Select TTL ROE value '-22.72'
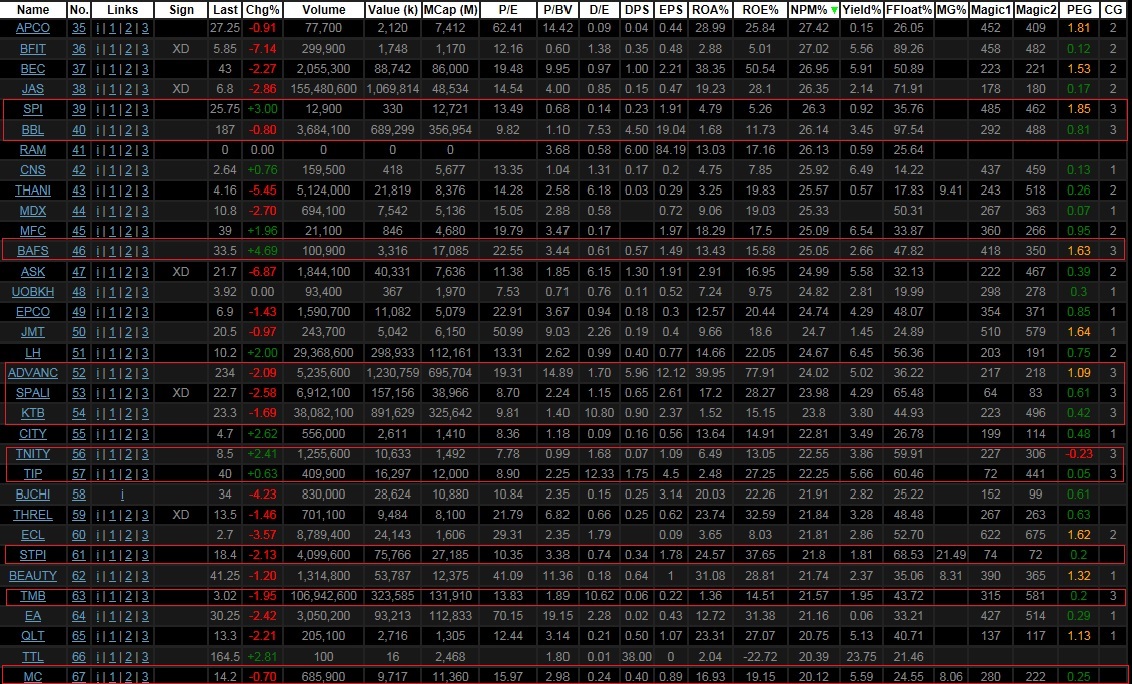Screen dimensions: 1132x684 coord(760,657)
